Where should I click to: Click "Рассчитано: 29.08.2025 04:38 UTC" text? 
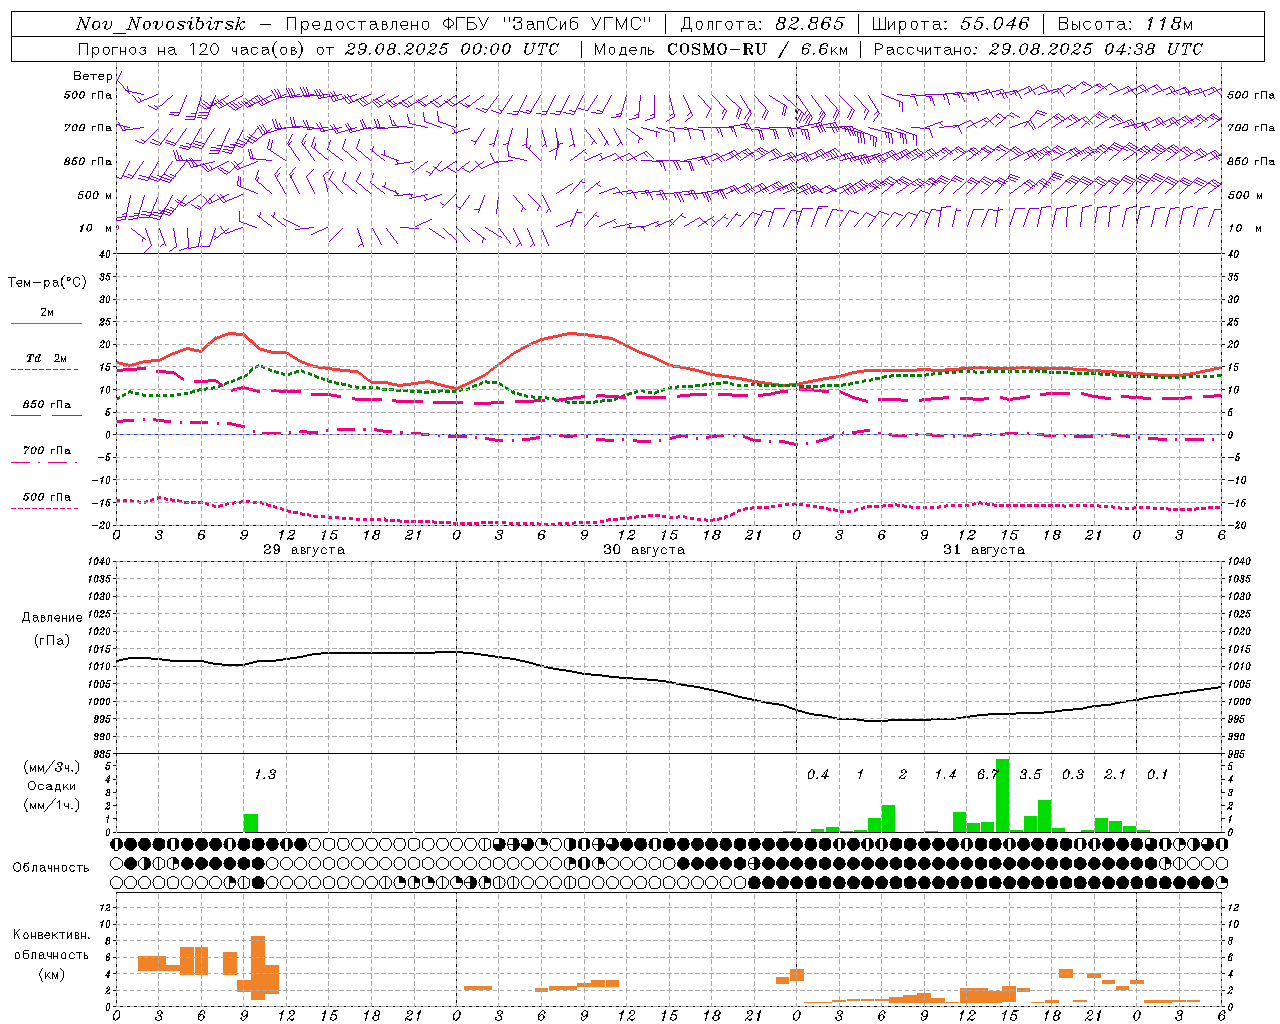[1038, 49]
